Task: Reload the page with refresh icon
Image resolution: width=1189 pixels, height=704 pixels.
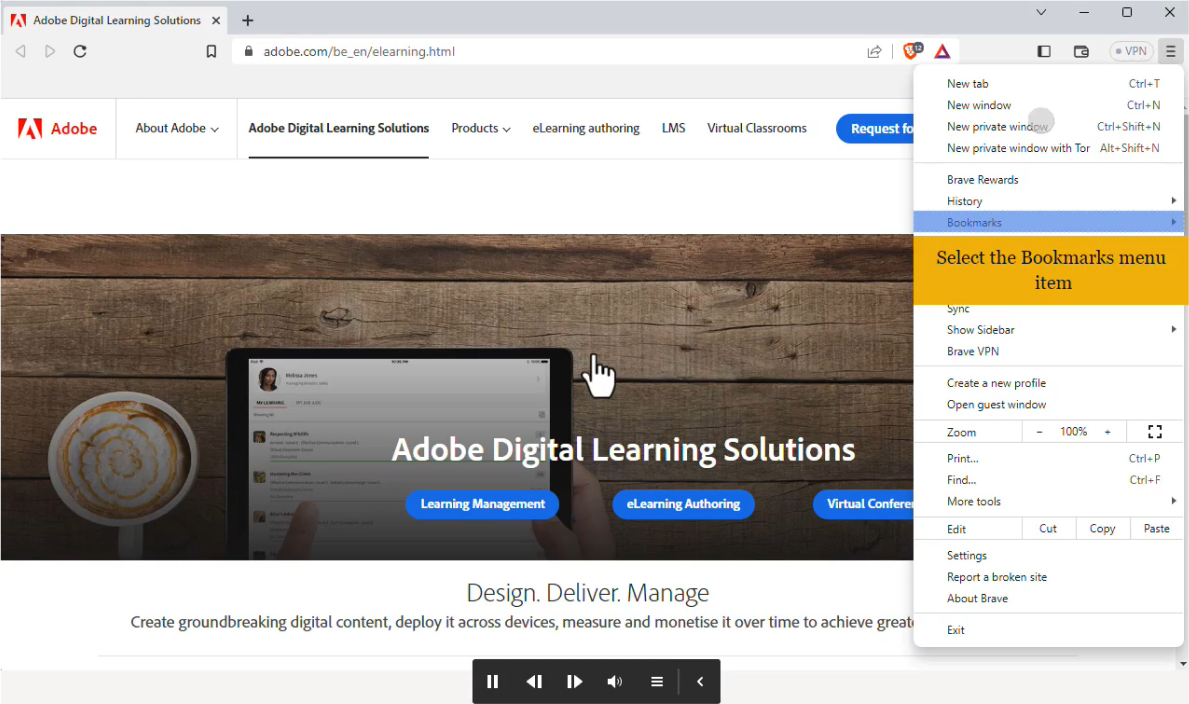Action: click(80, 51)
